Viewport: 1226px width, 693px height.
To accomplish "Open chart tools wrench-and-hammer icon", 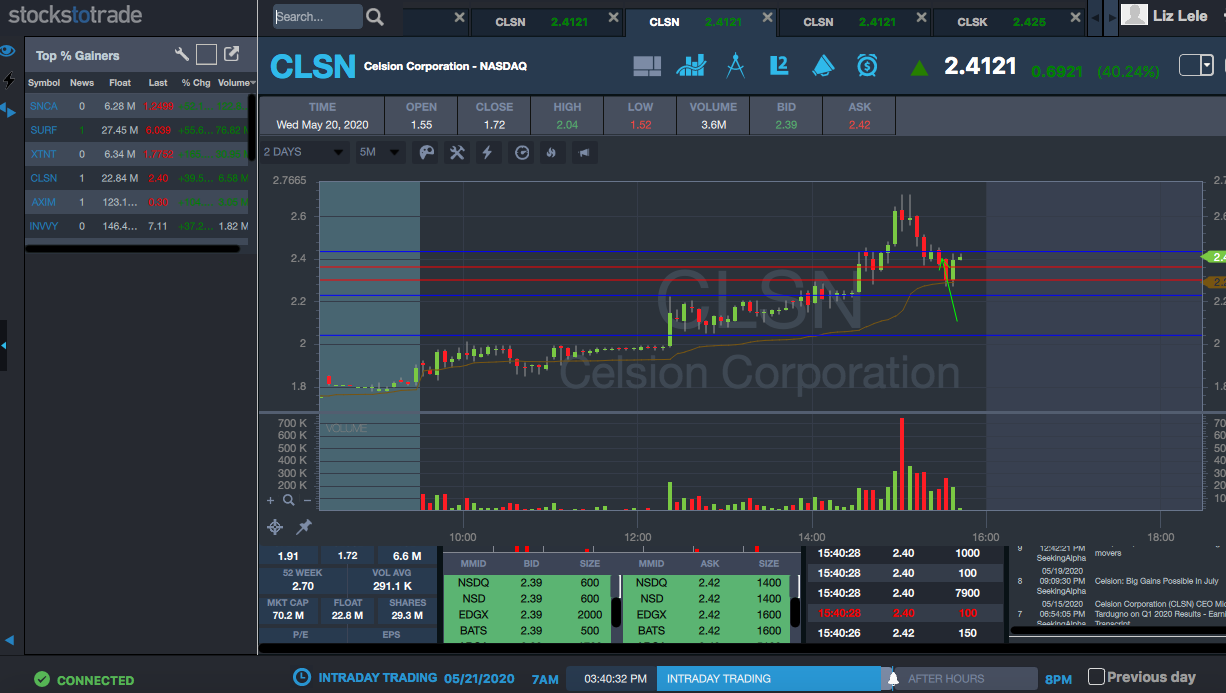I will (x=457, y=152).
